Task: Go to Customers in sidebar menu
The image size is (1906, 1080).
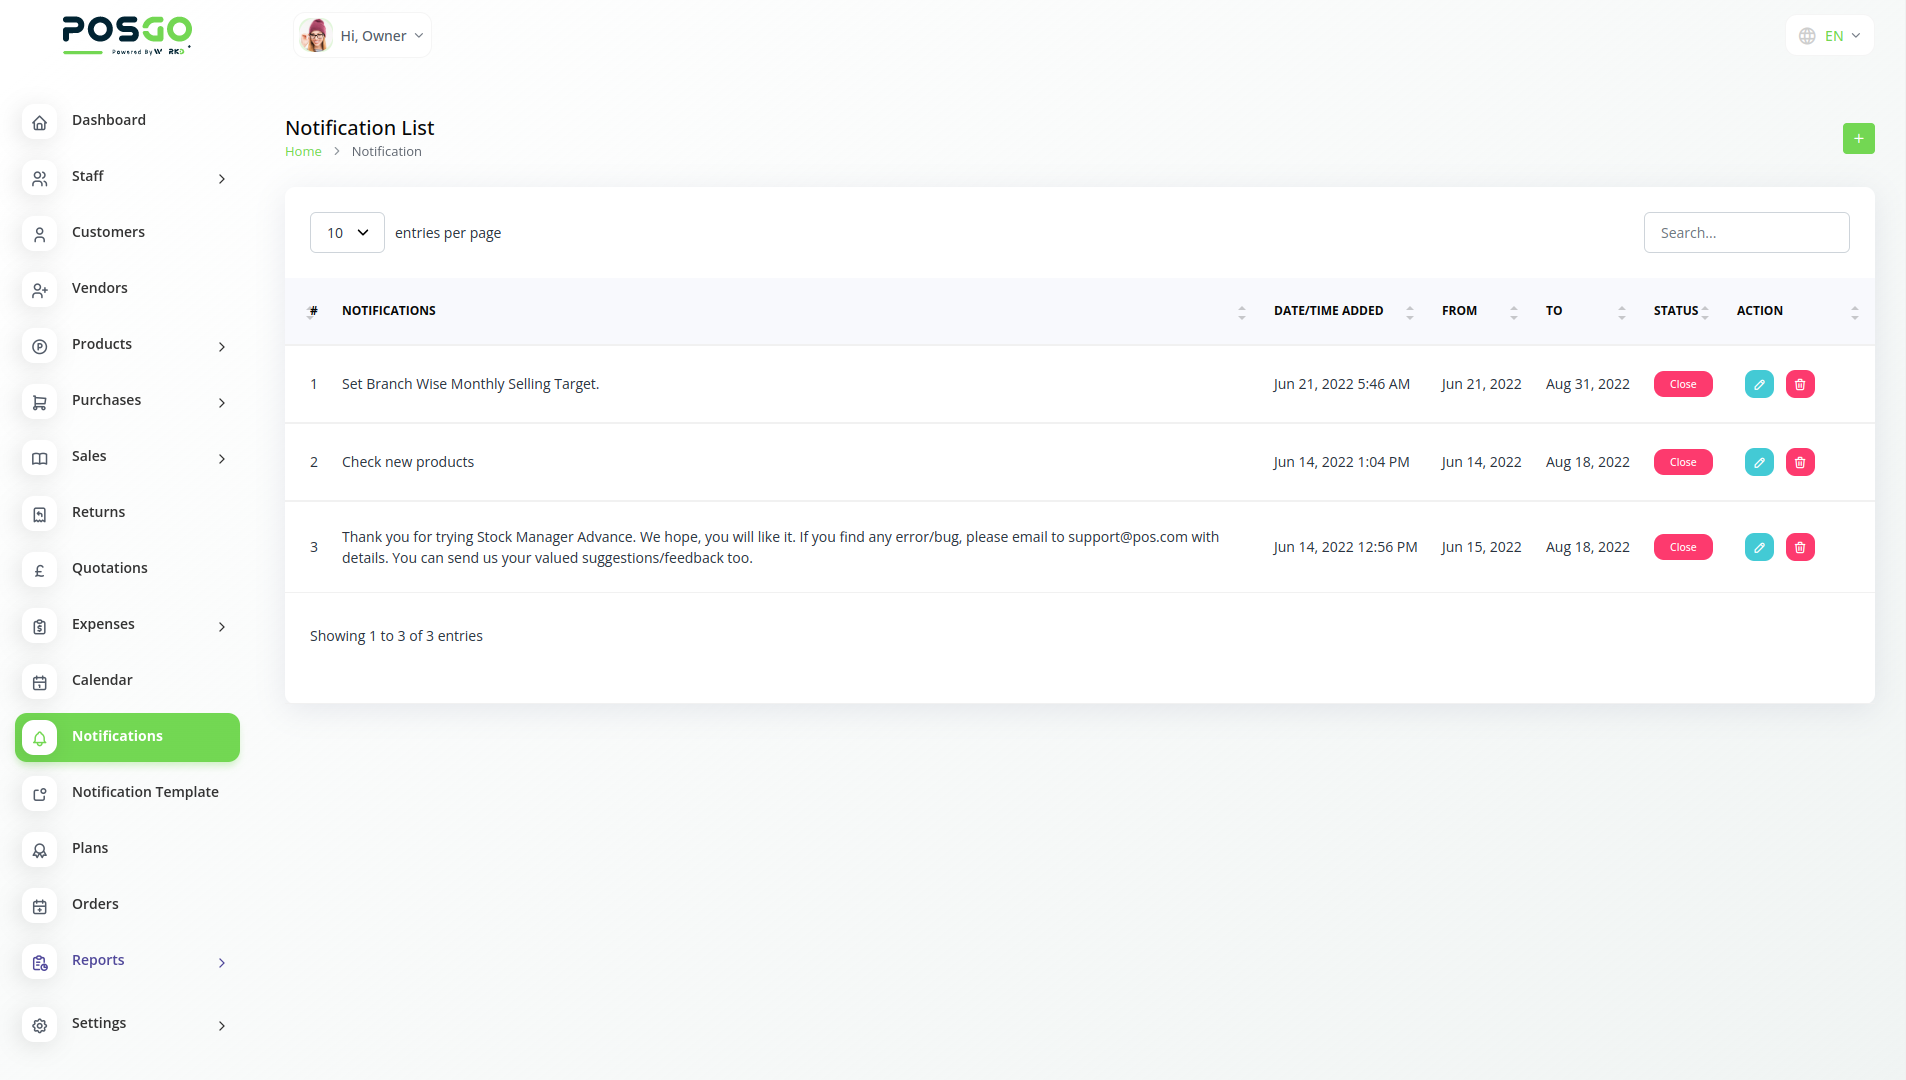Action: tap(108, 232)
